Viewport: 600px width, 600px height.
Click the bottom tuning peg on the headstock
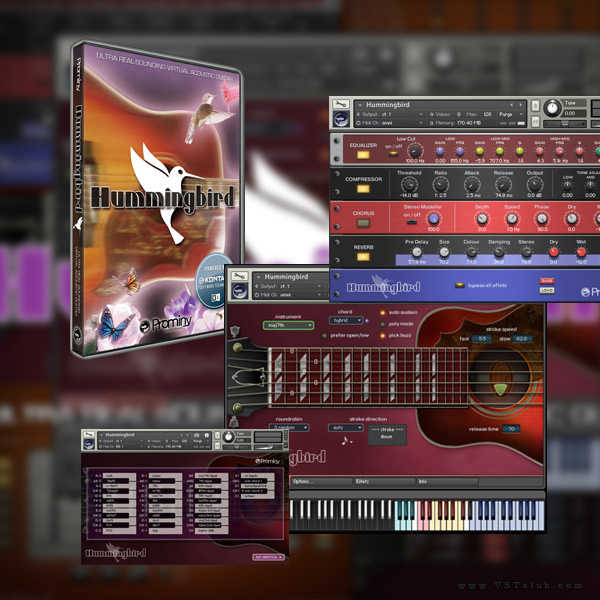238,408
